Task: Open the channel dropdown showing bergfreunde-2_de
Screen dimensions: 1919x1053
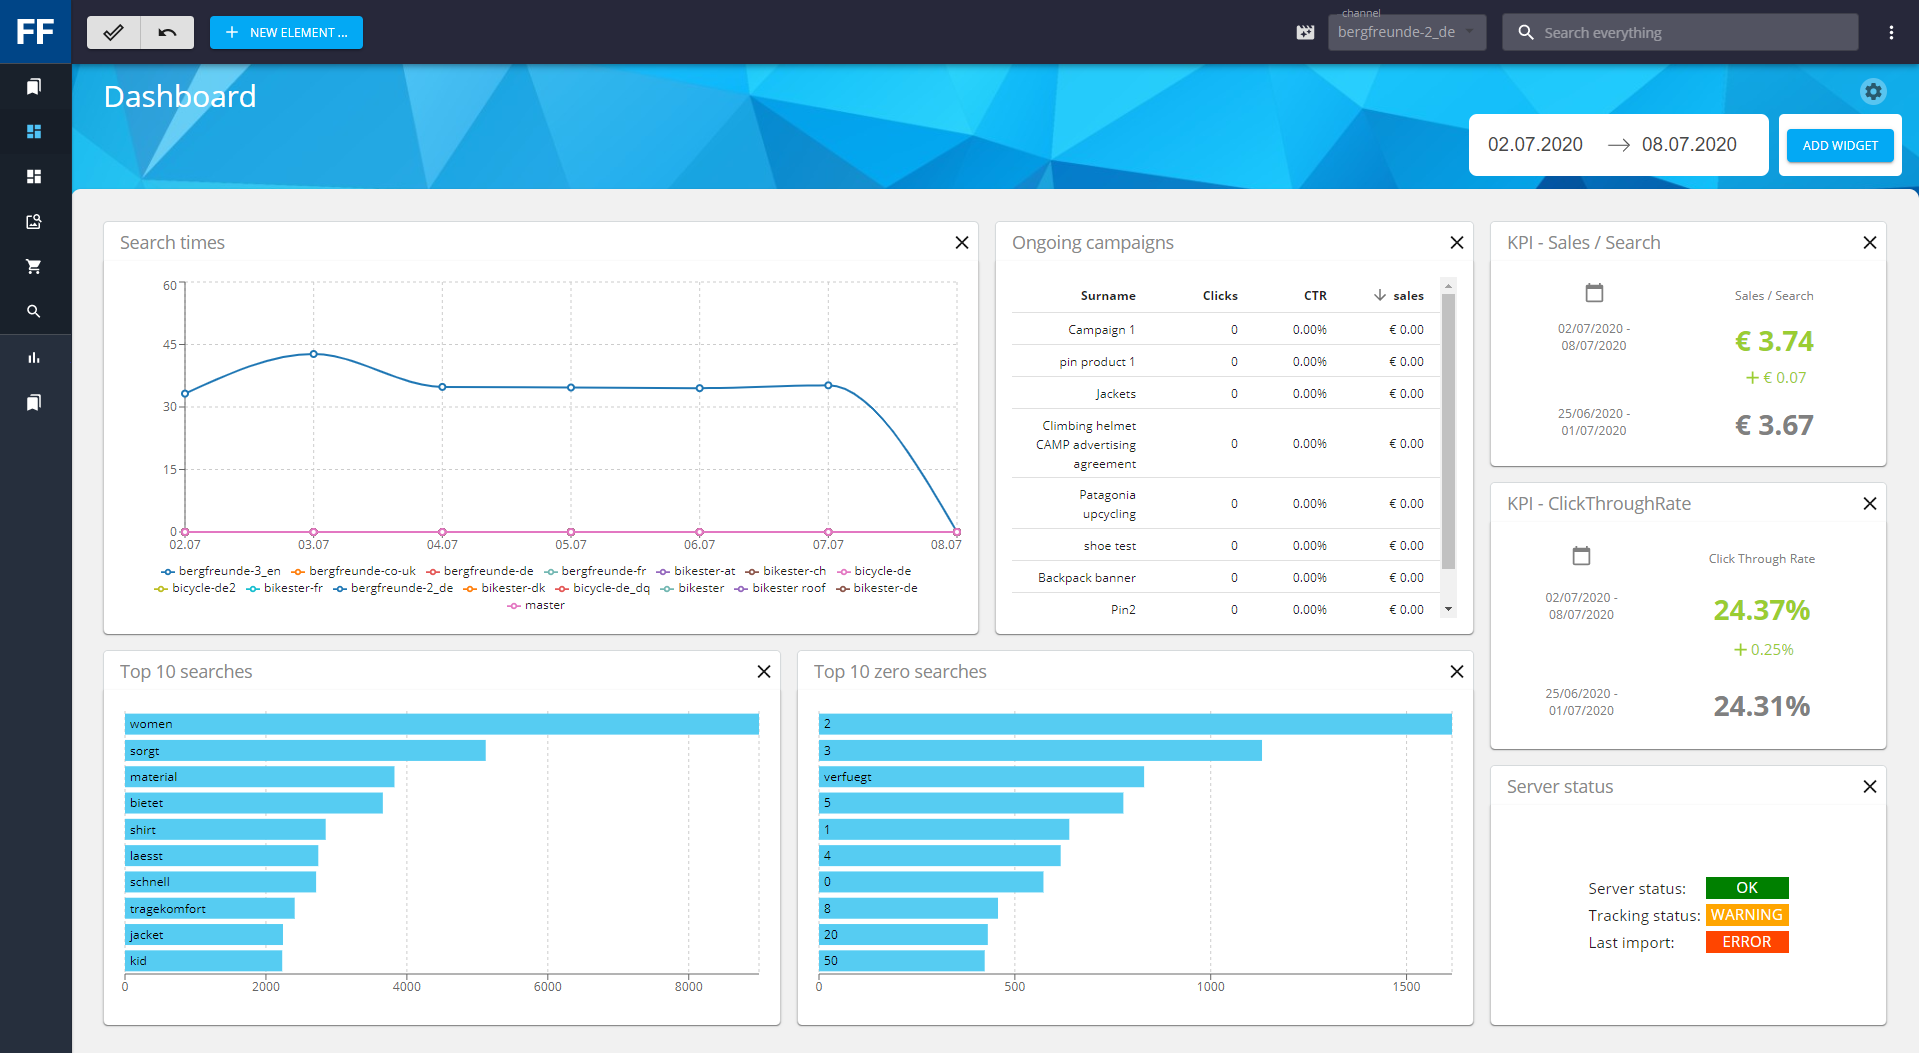Action: (x=1406, y=32)
